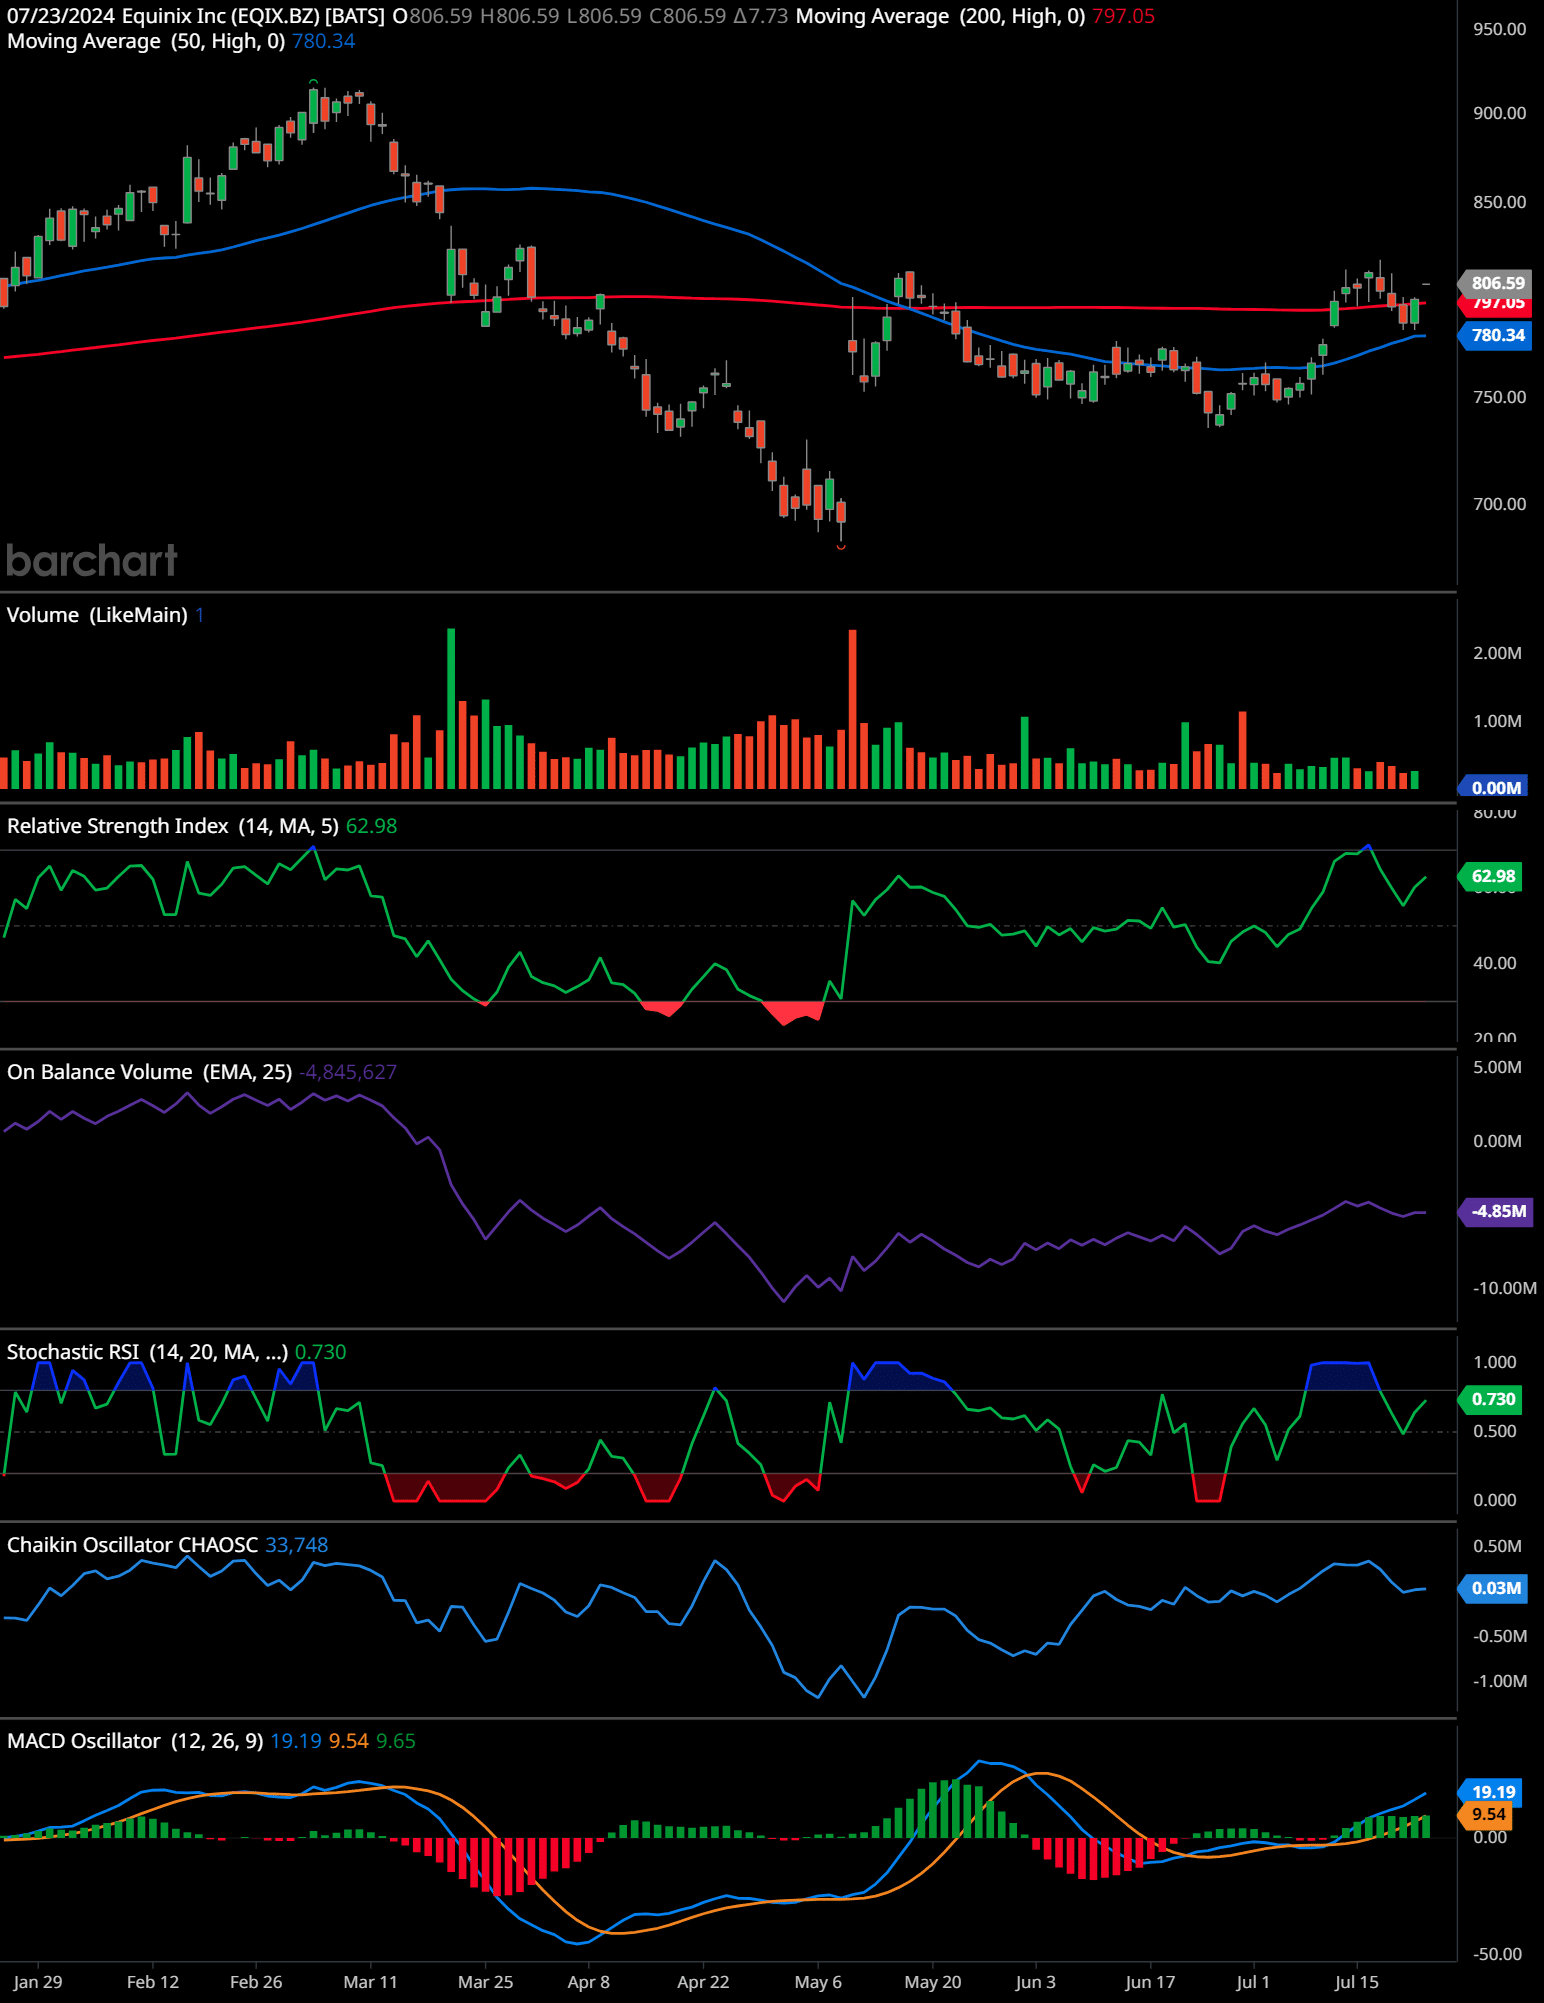Click the -50.00 MACD axis label

1497,1954
